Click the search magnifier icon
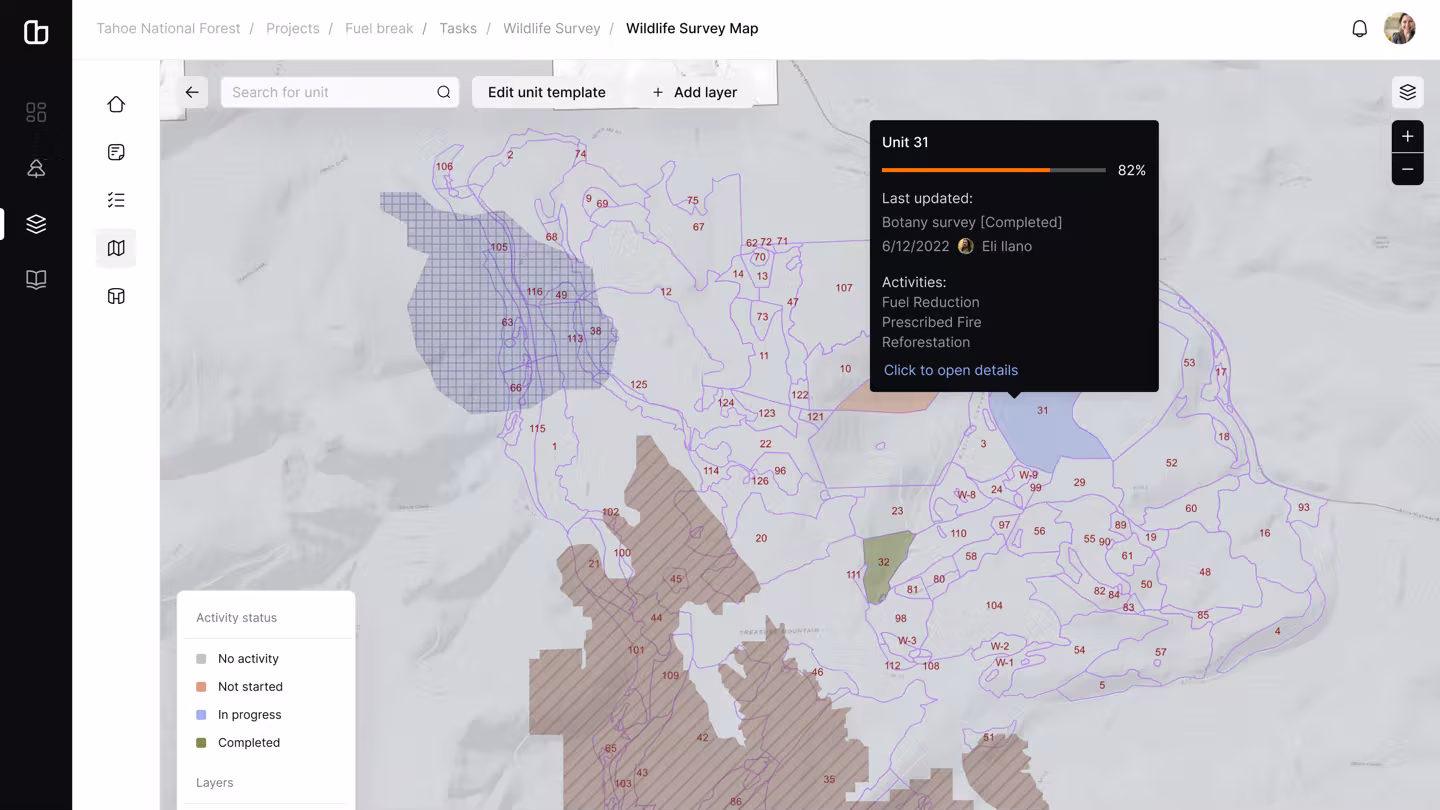Screen dimensions: 1440x810 (x=444, y=92)
